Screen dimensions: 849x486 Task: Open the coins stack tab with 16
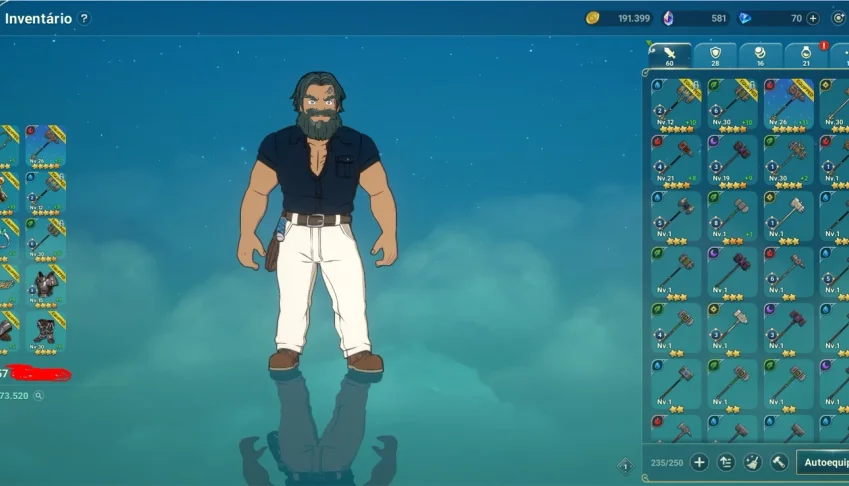click(760, 56)
